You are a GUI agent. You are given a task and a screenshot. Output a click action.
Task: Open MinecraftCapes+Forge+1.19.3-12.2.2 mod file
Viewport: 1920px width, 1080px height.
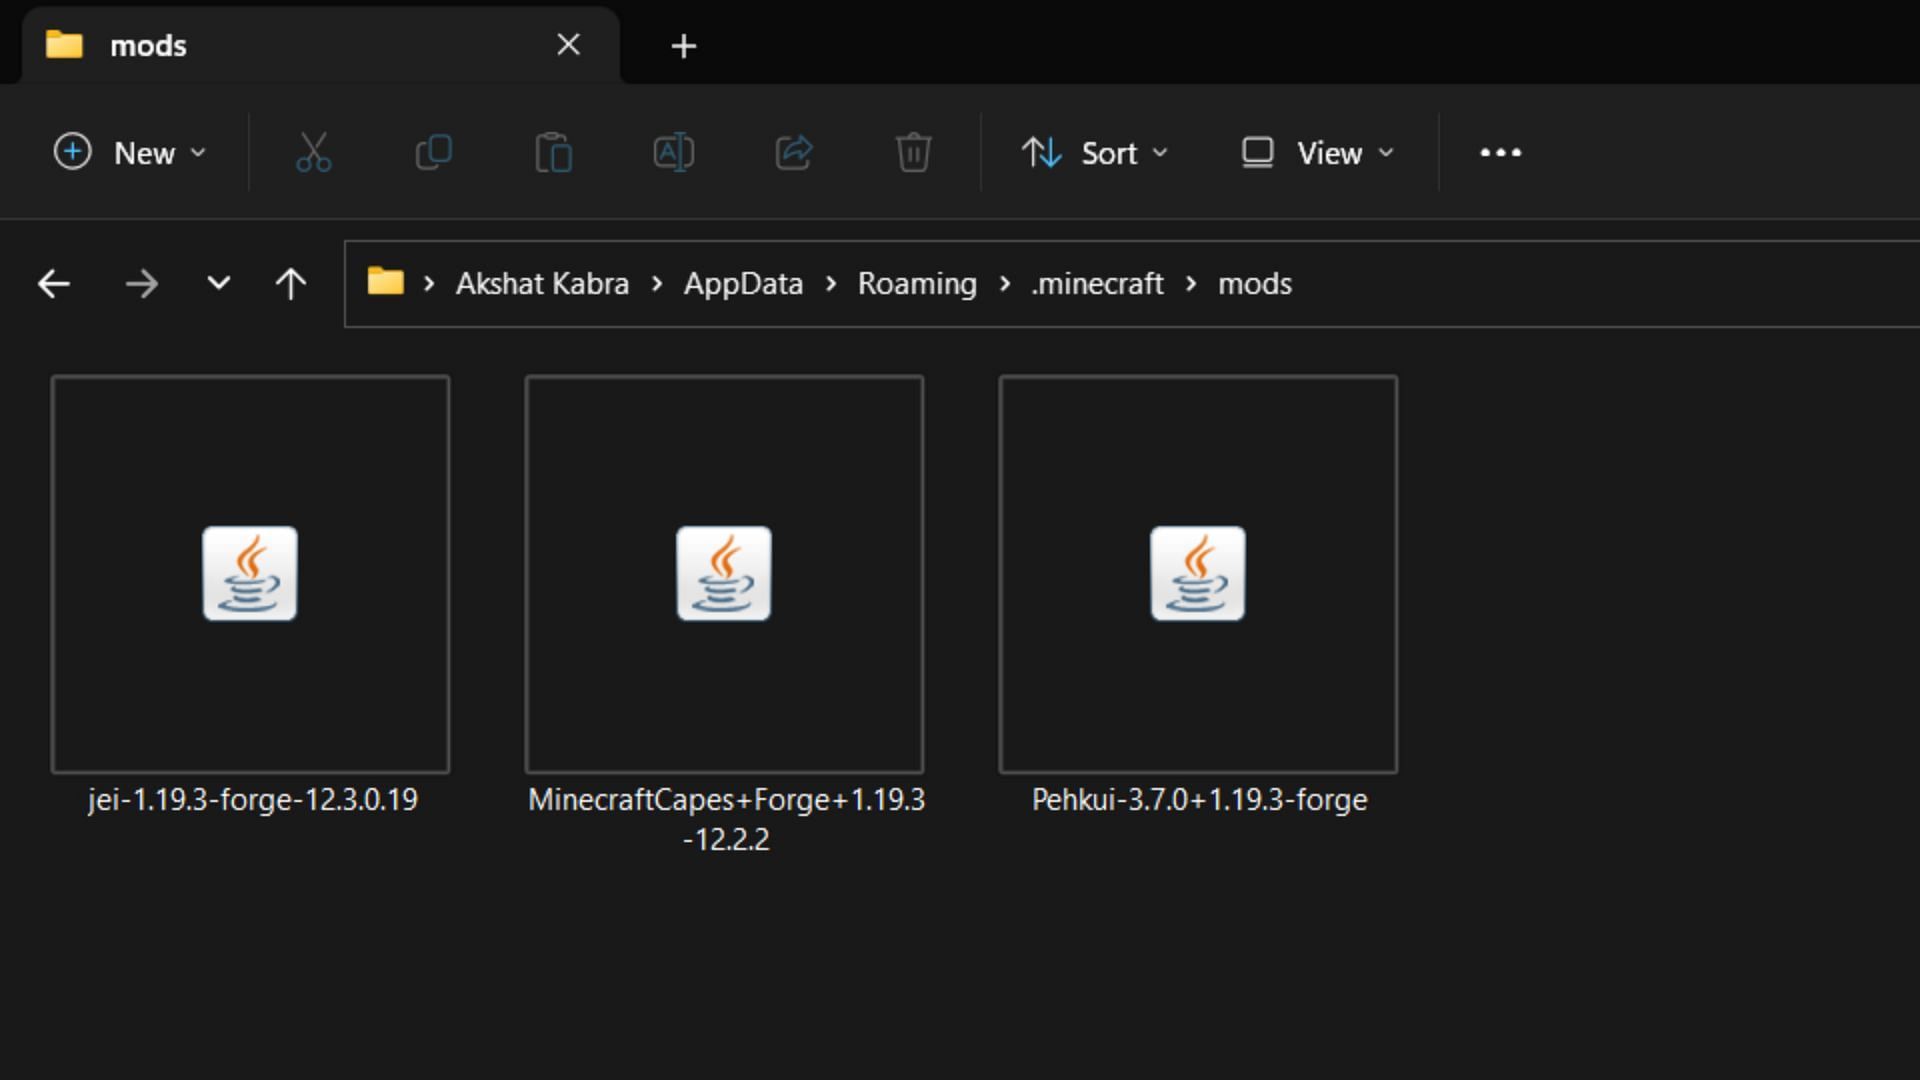(724, 574)
